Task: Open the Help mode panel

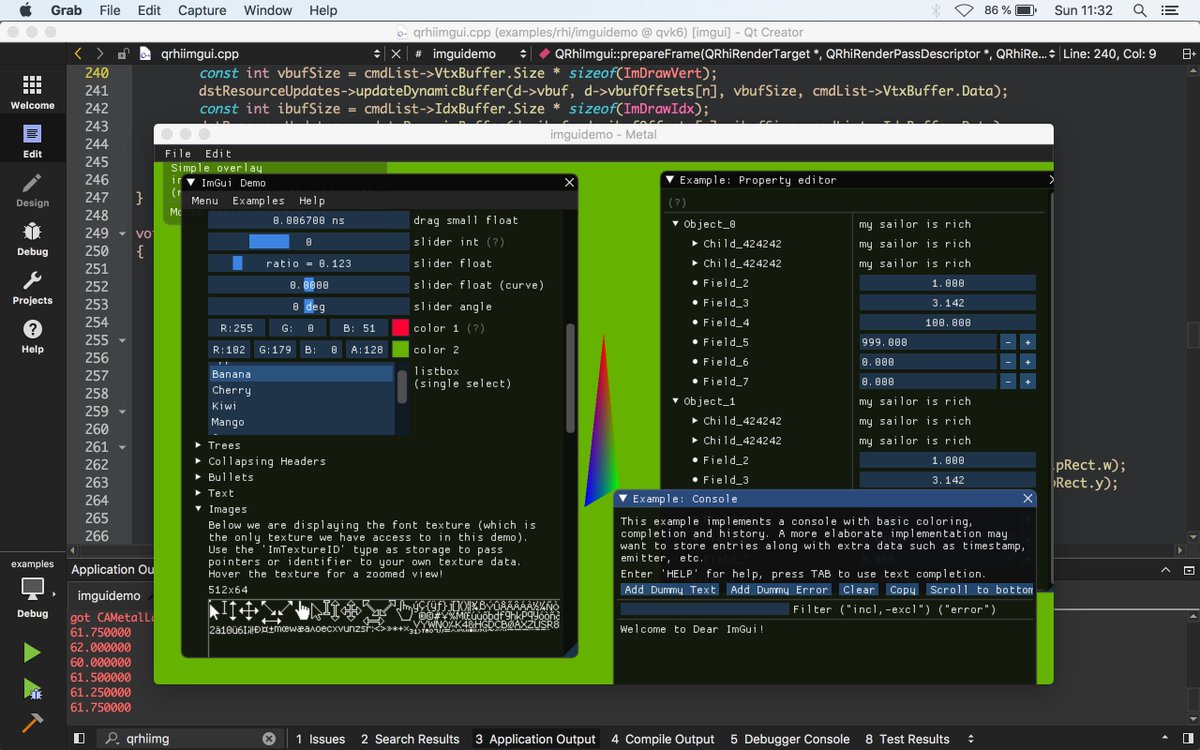Action: [31, 335]
